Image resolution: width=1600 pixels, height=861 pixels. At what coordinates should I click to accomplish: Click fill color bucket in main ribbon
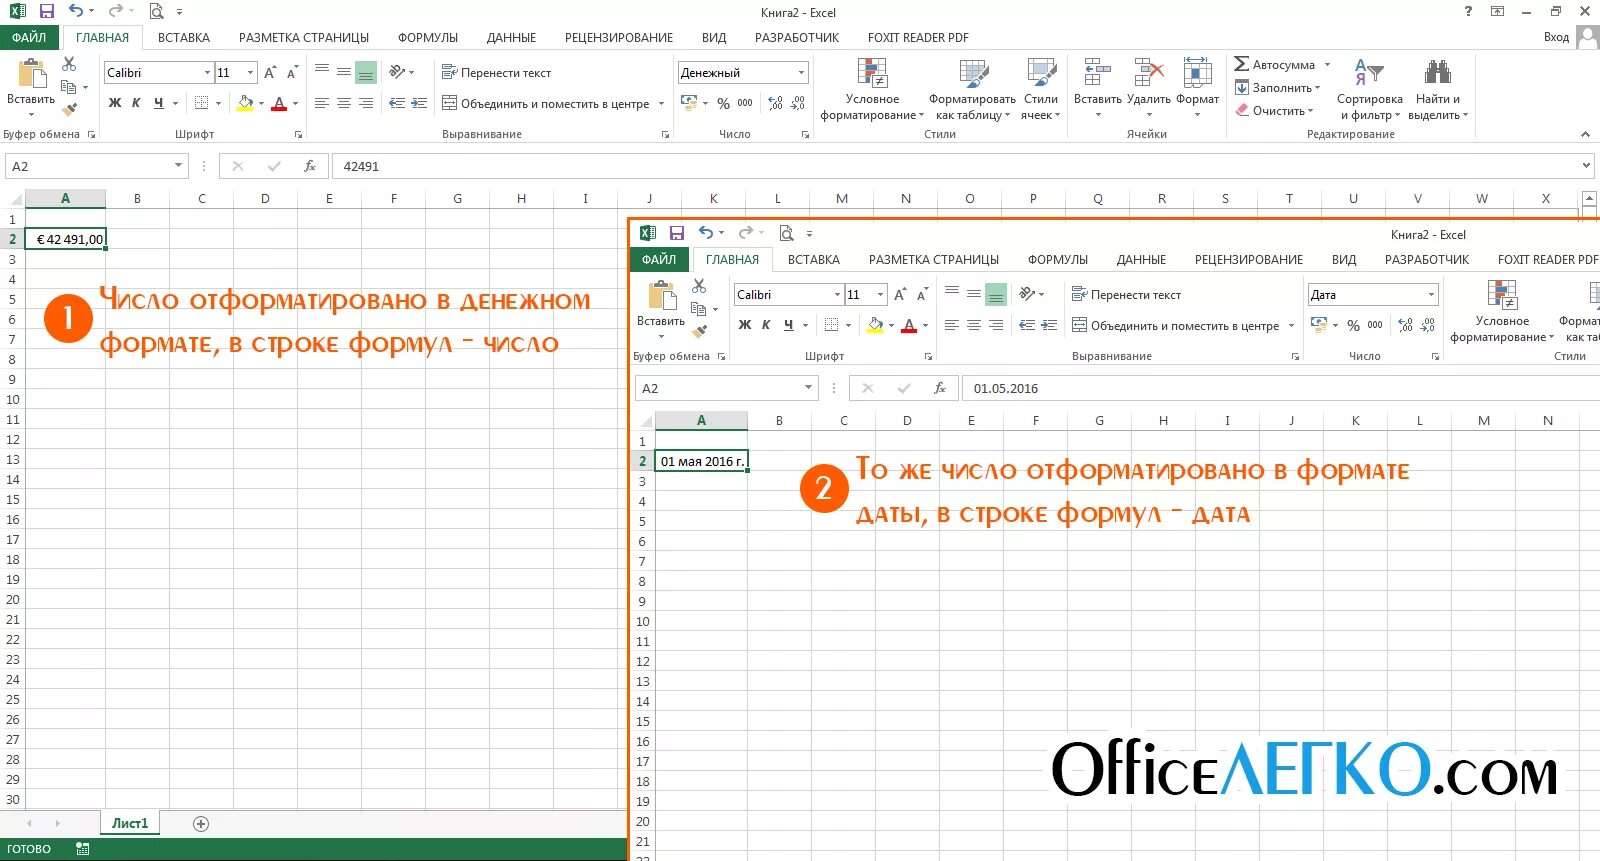[x=245, y=103]
